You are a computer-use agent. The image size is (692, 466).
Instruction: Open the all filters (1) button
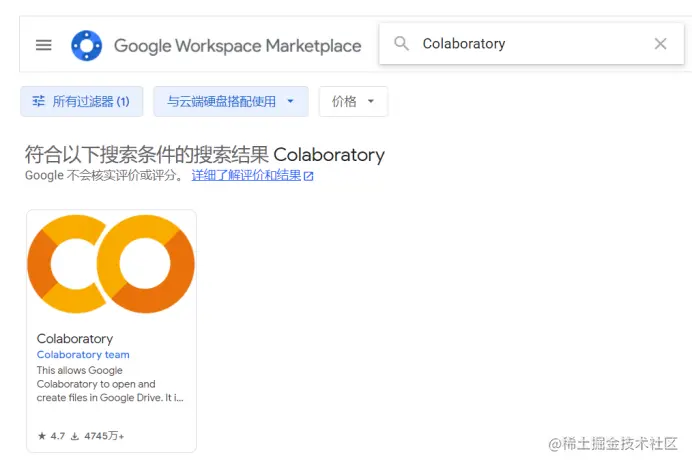pos(82,101)
